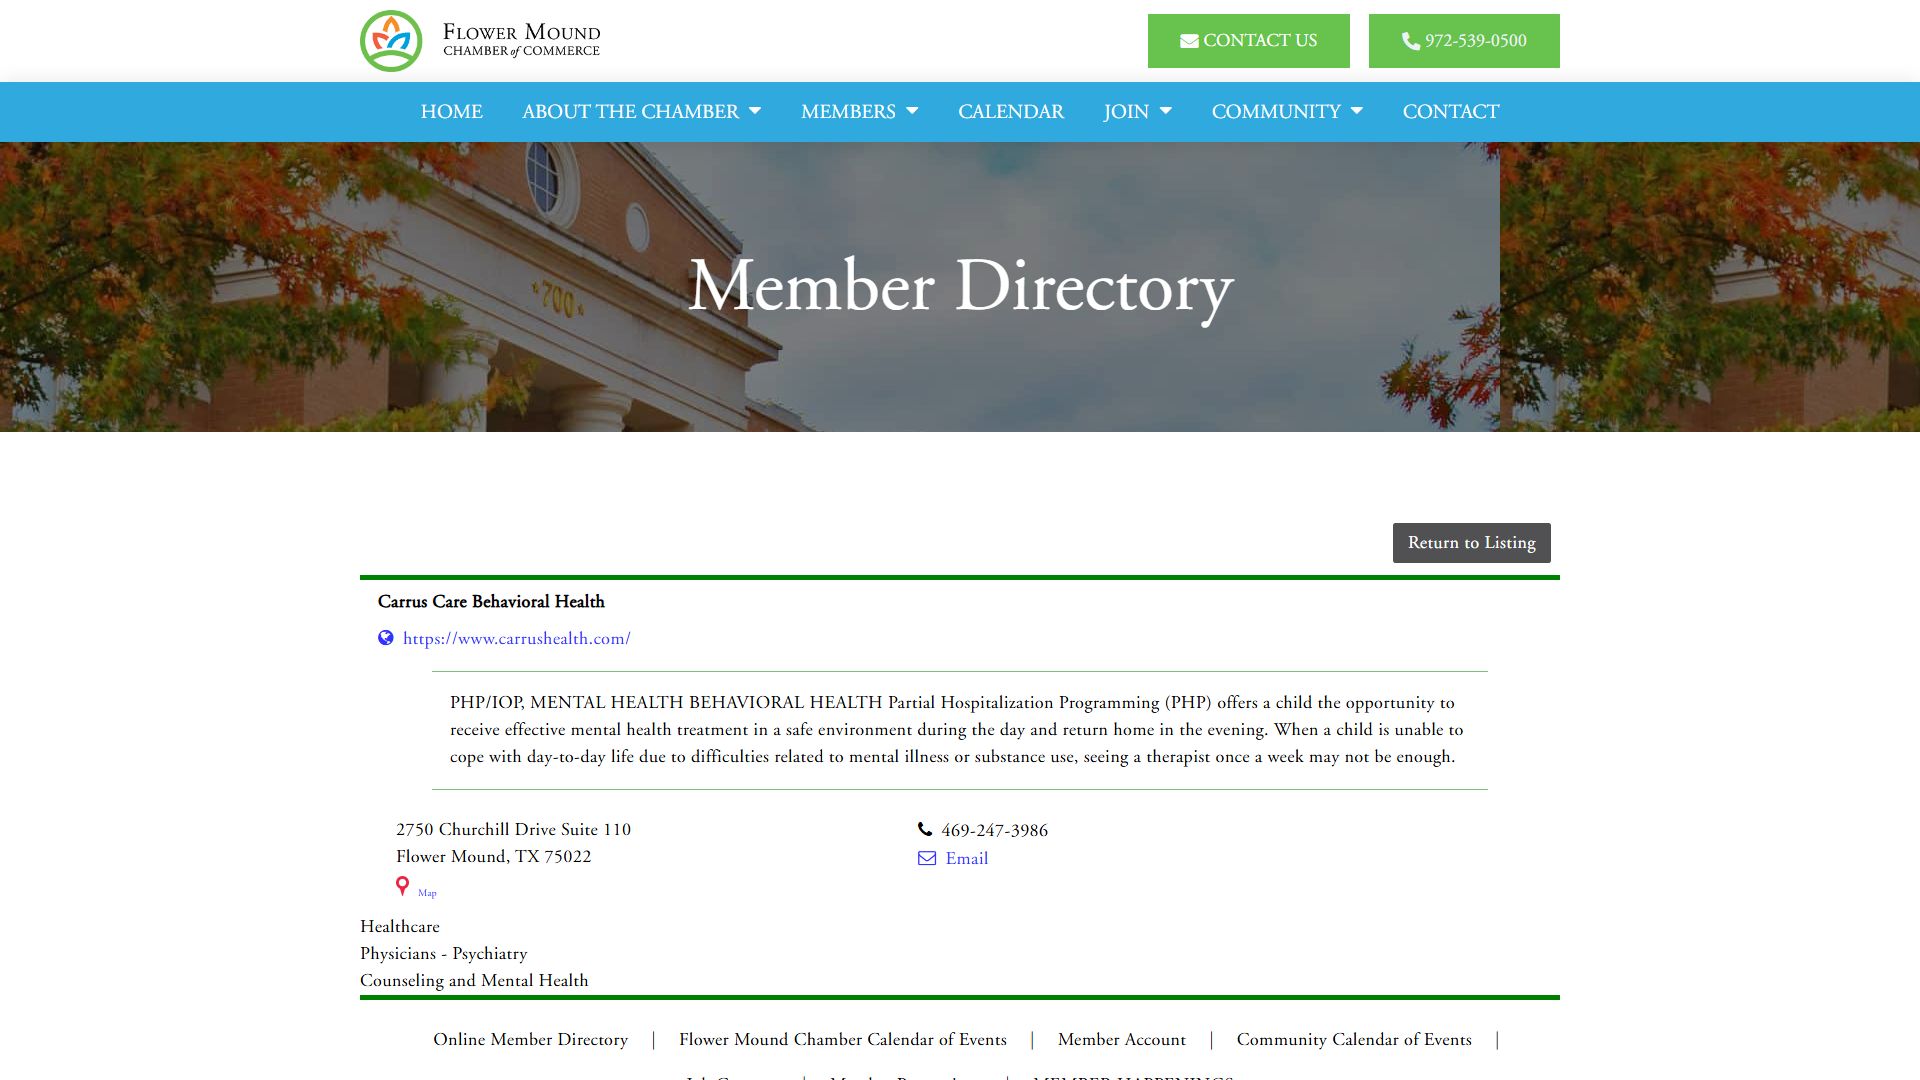Click the globe icon beside website URL
The width and height of the screenshot is (1920, 1080).
386,638
